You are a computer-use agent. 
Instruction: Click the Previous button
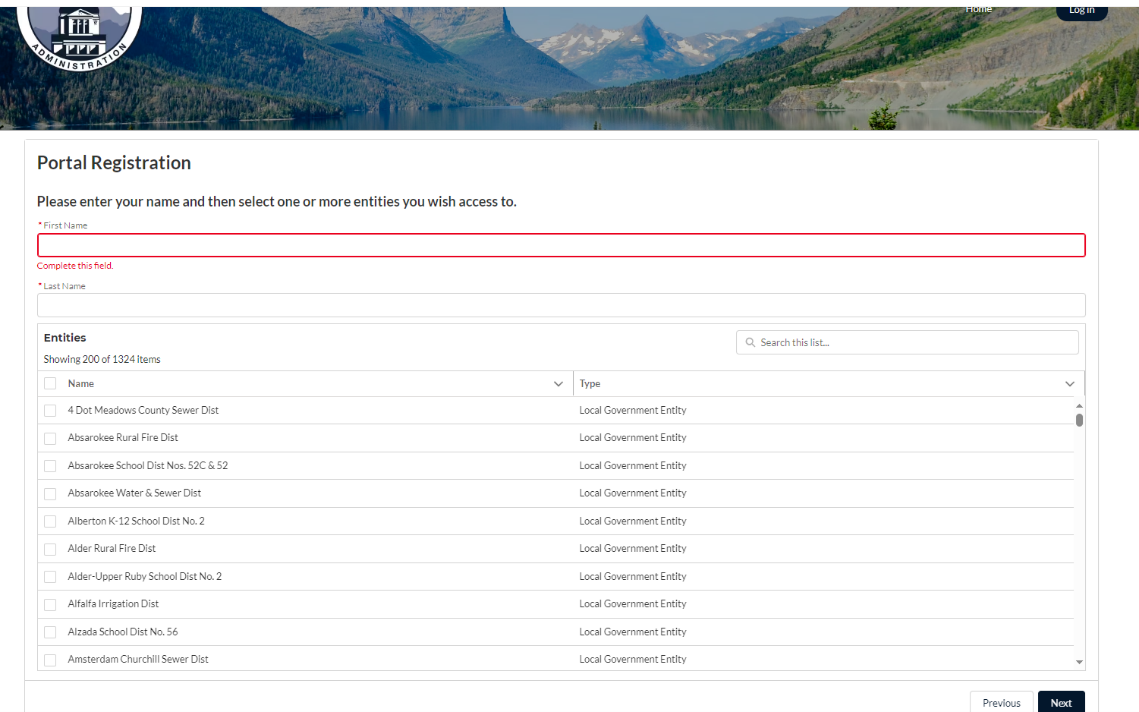point(1000,702)
